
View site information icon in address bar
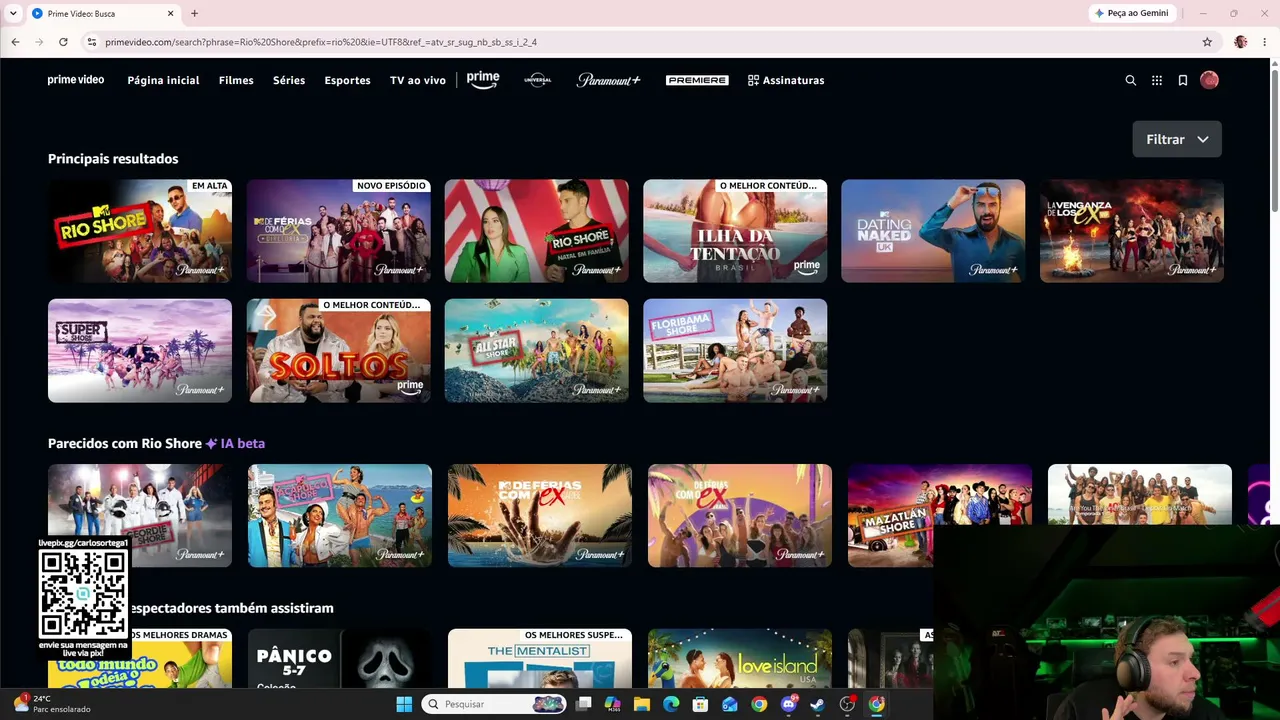[92, 42]
